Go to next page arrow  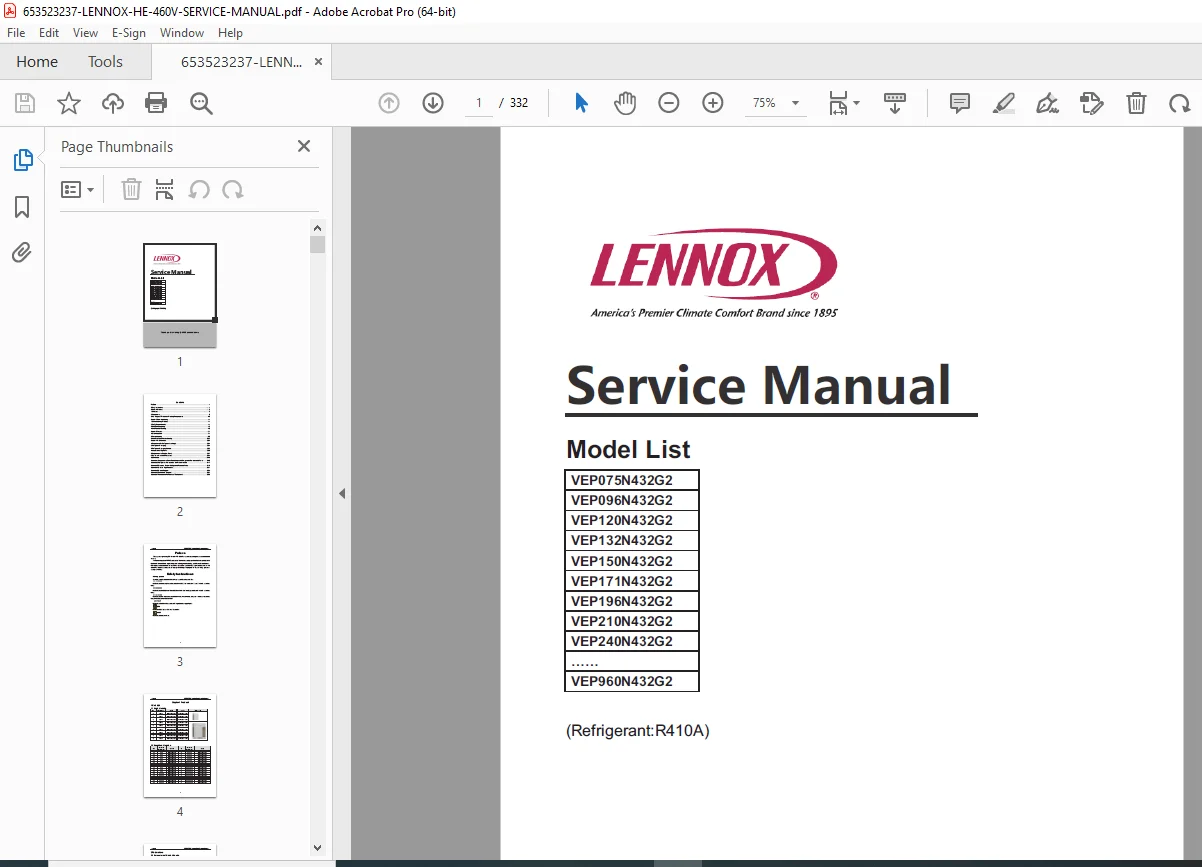point(433,103)
